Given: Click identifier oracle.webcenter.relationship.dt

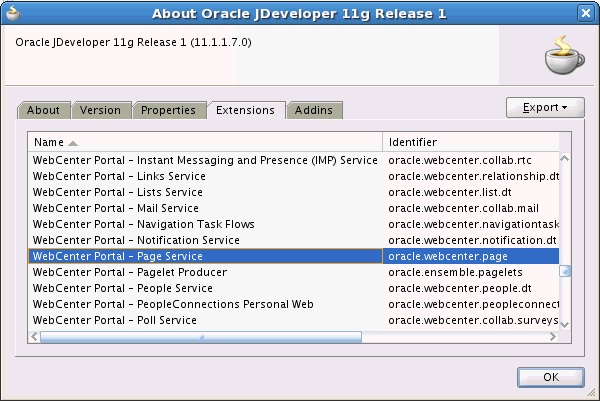Looking at the screenshot, I should click(x=473, y=176).
